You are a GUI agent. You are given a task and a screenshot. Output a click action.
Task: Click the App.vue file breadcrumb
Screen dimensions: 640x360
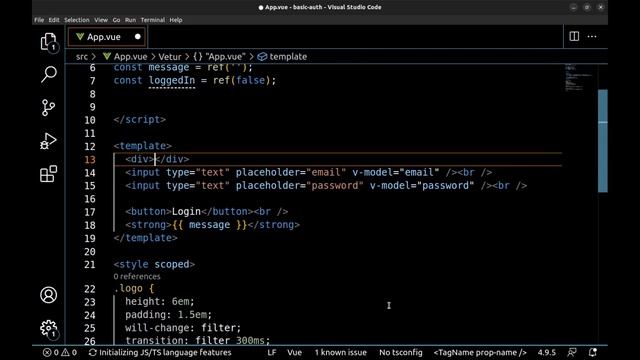(x=125, y=57)
